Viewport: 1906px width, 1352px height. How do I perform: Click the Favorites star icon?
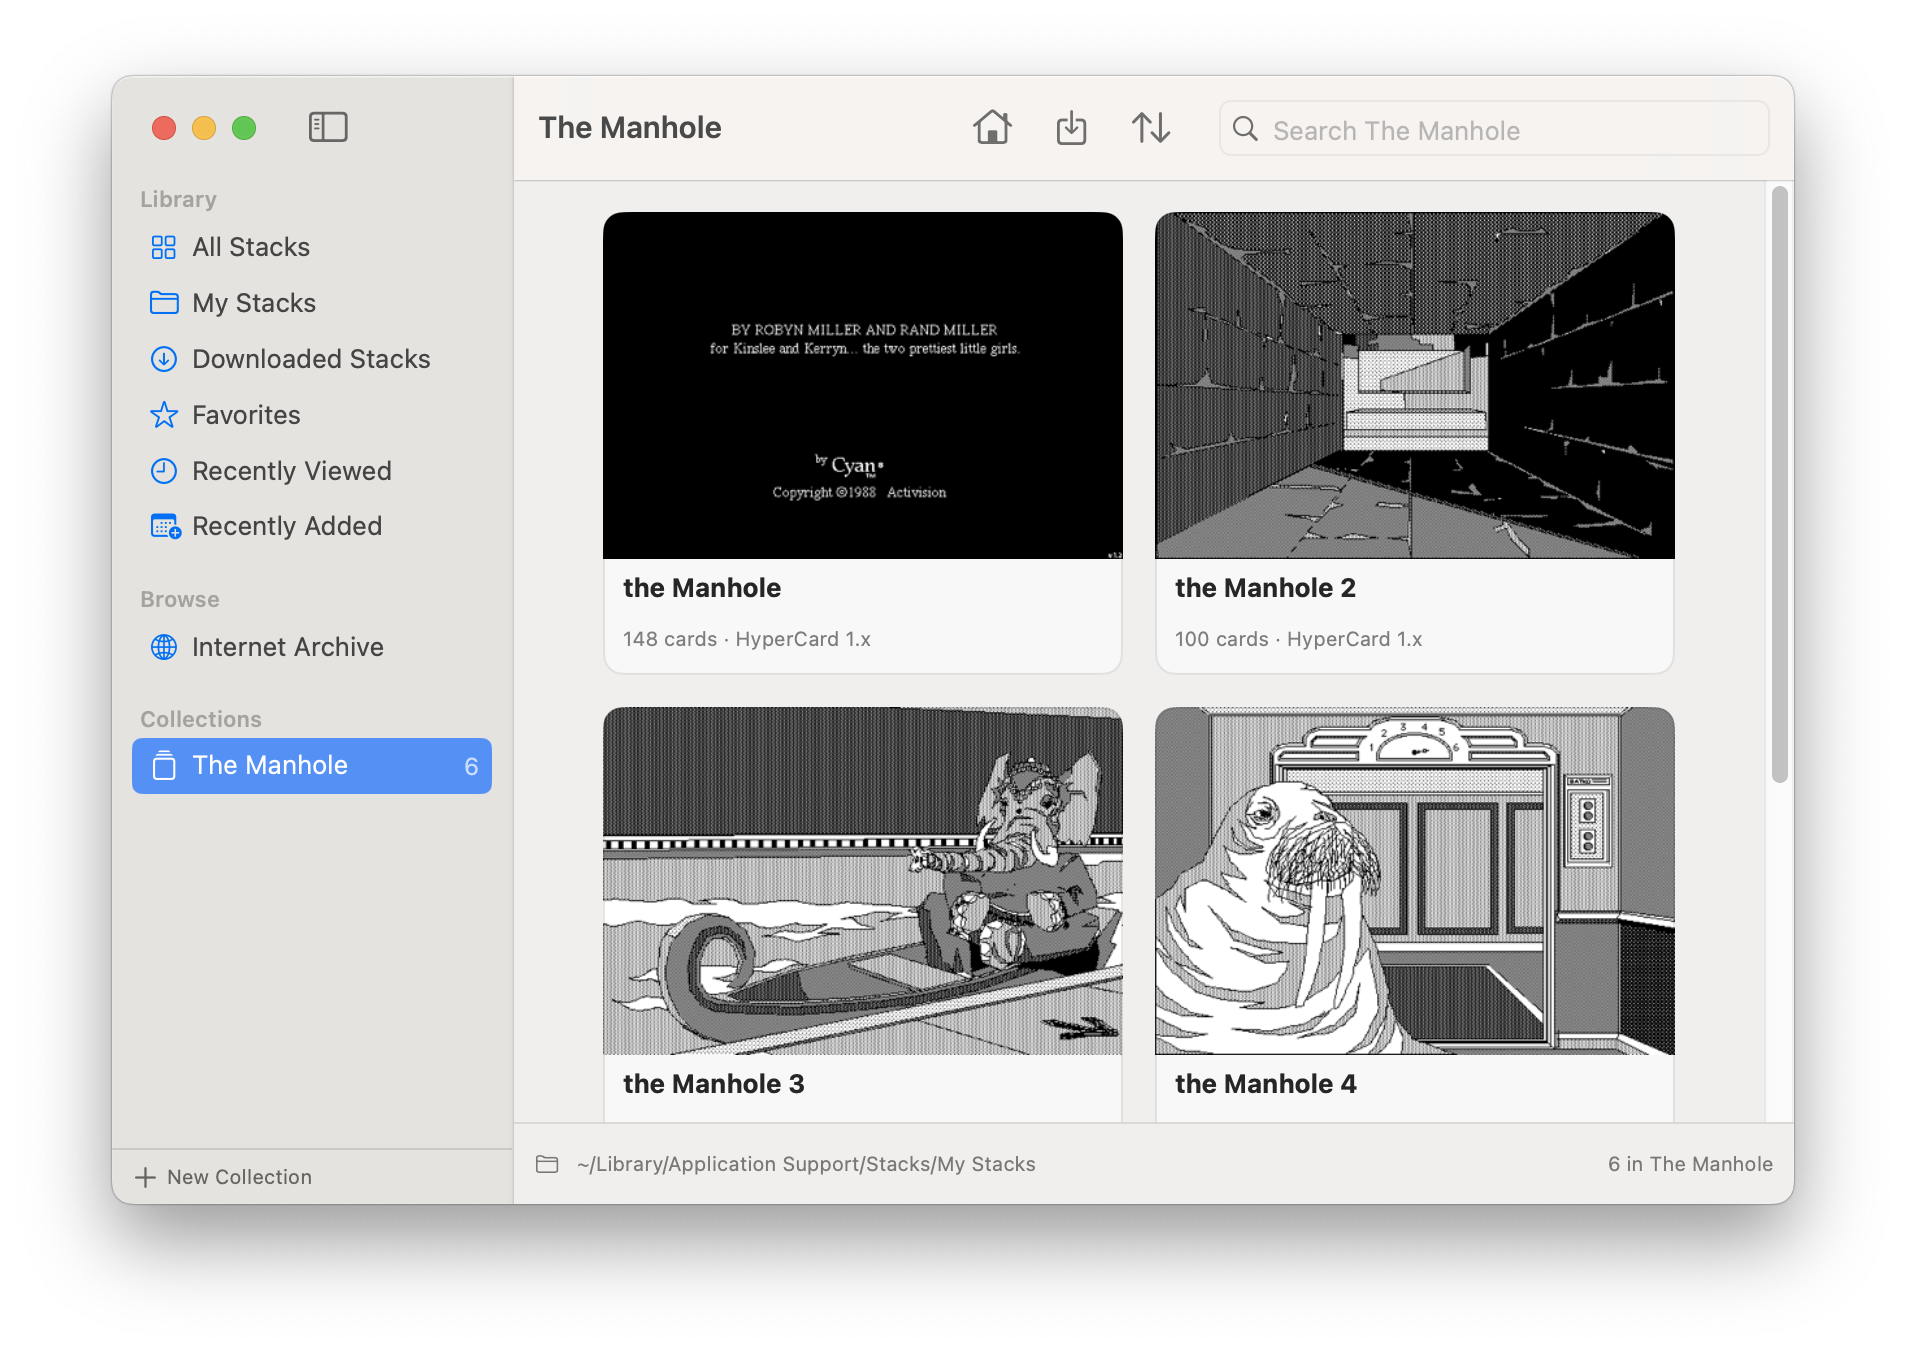pyautogui.click(x=164, y=415)
